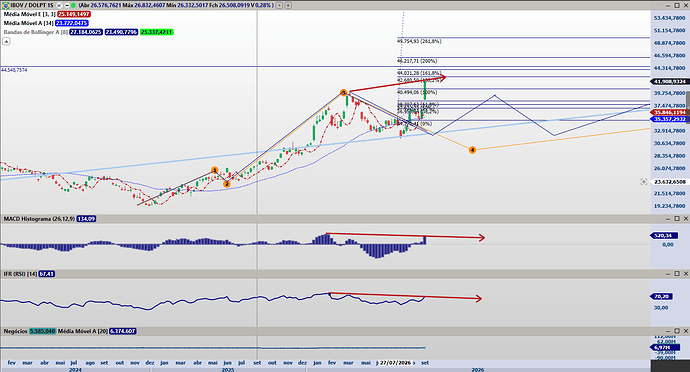Click the volume average badge 6.174.607
Viewport: 690px width, 372px height.
pos(123,331)
